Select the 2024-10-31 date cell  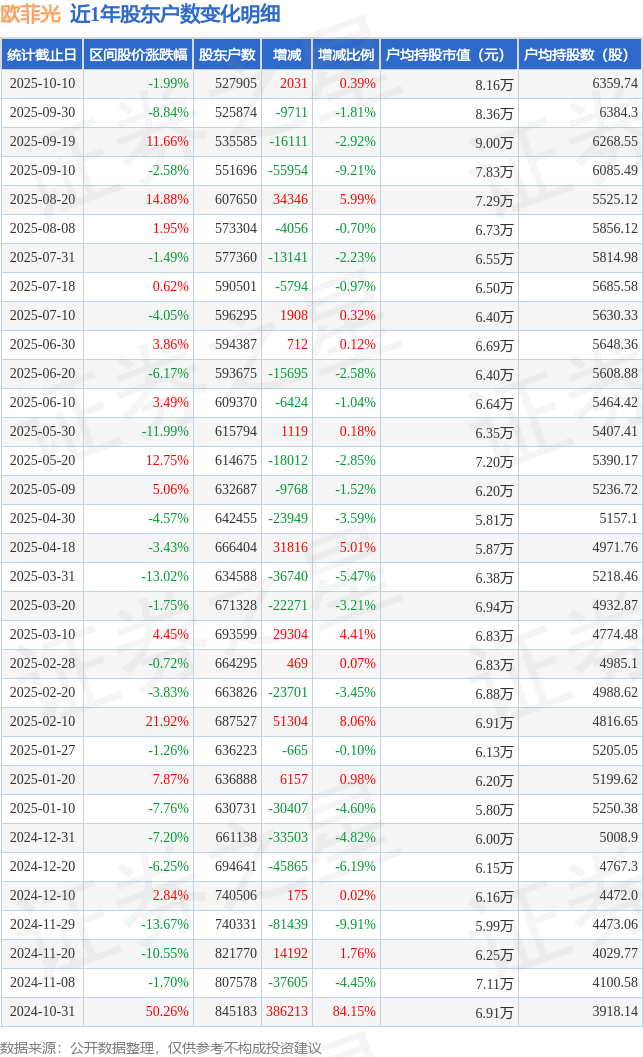coord(42,1012)
